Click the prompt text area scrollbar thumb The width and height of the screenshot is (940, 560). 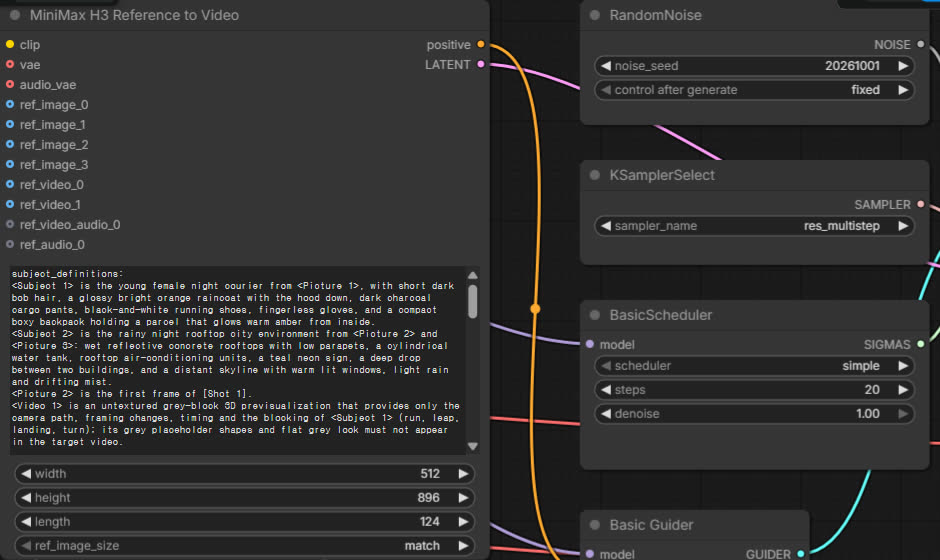pos(472,302)
